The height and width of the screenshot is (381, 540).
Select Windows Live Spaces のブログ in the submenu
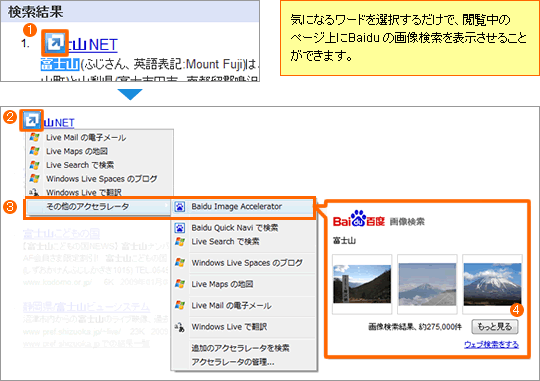tap(243, 263)
